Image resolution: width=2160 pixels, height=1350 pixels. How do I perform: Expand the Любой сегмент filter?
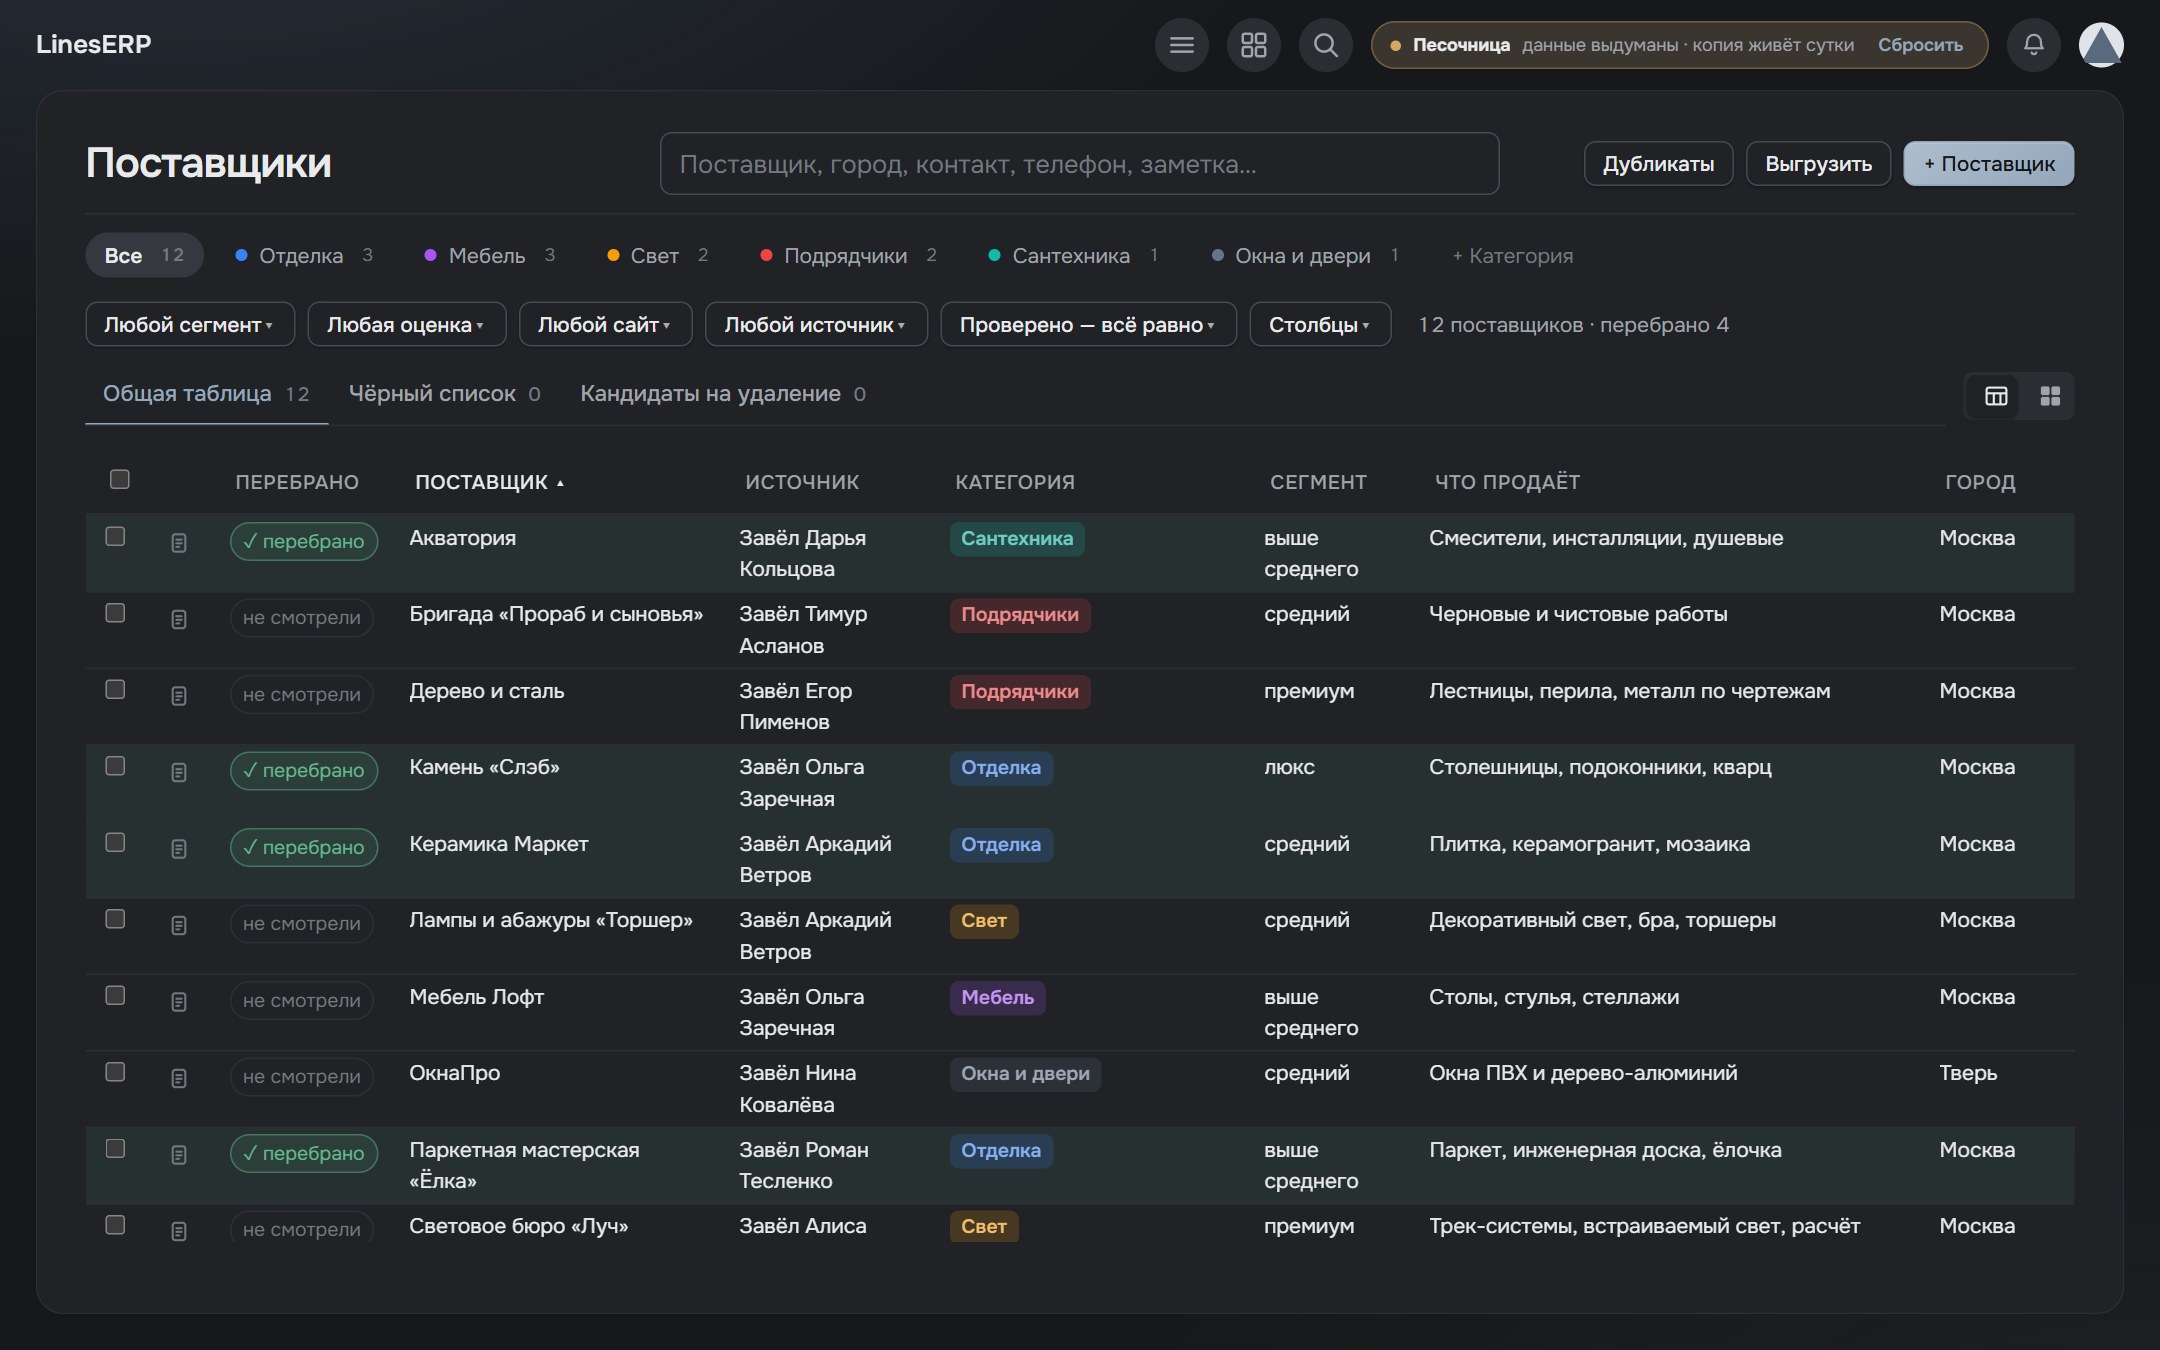coord(190,325)
